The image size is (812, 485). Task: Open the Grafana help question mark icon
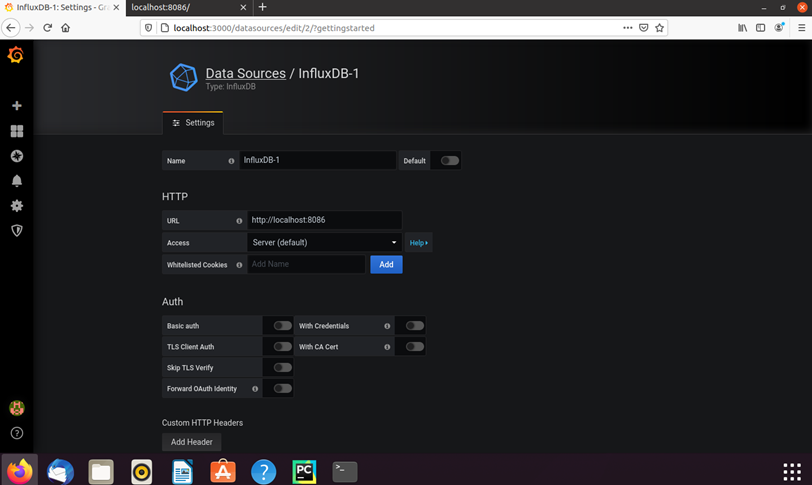coord(17,433)
